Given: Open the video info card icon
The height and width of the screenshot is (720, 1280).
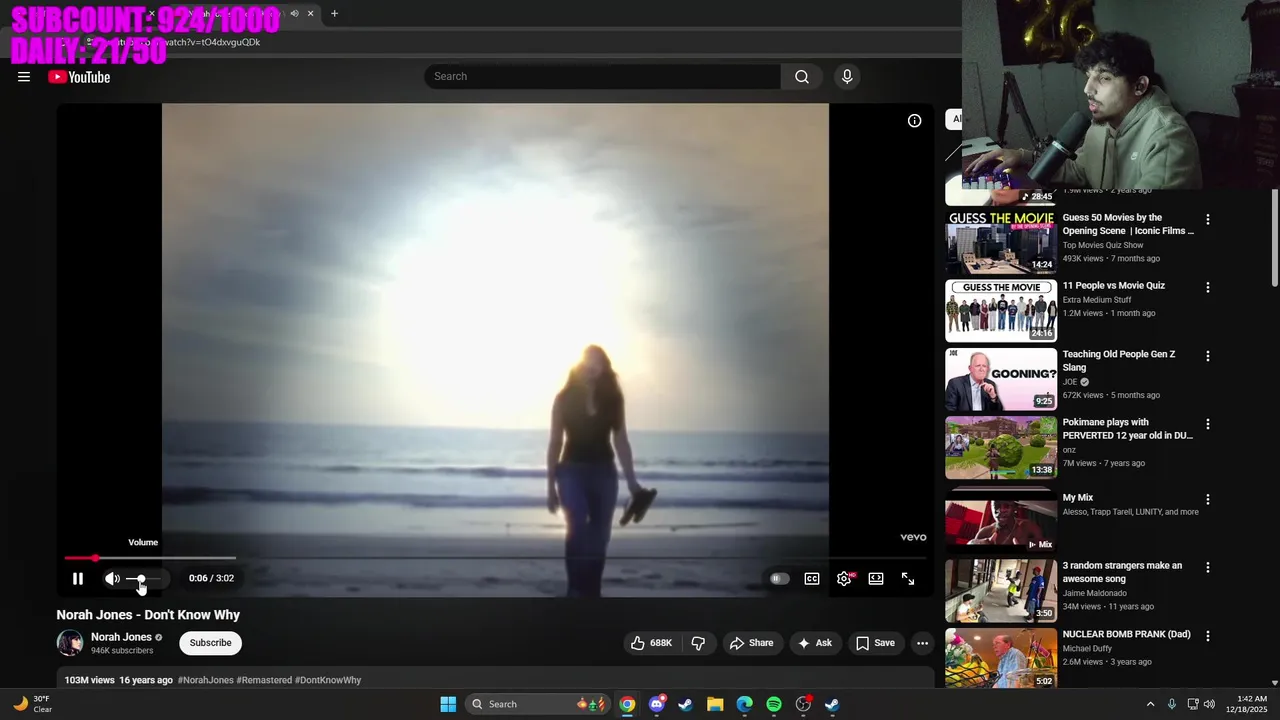Looking at the screenshot, I should tap(914, 121).
